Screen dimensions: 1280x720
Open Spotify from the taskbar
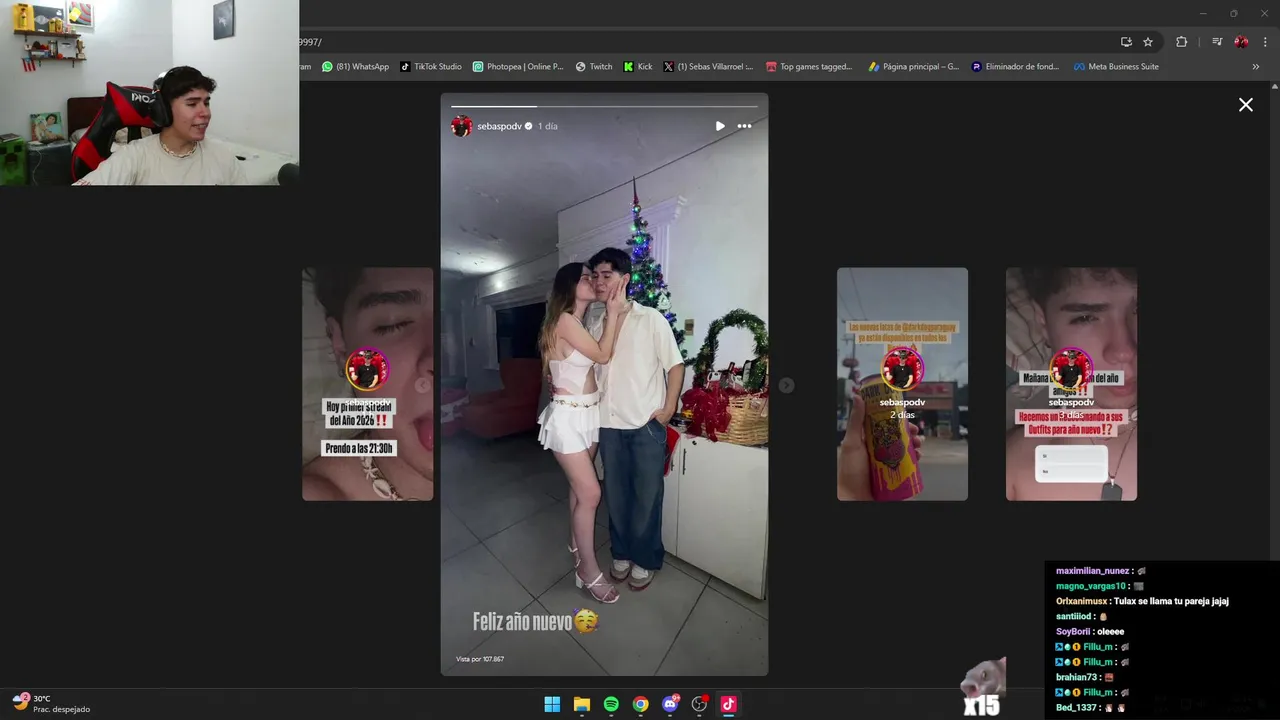(611, 704)
